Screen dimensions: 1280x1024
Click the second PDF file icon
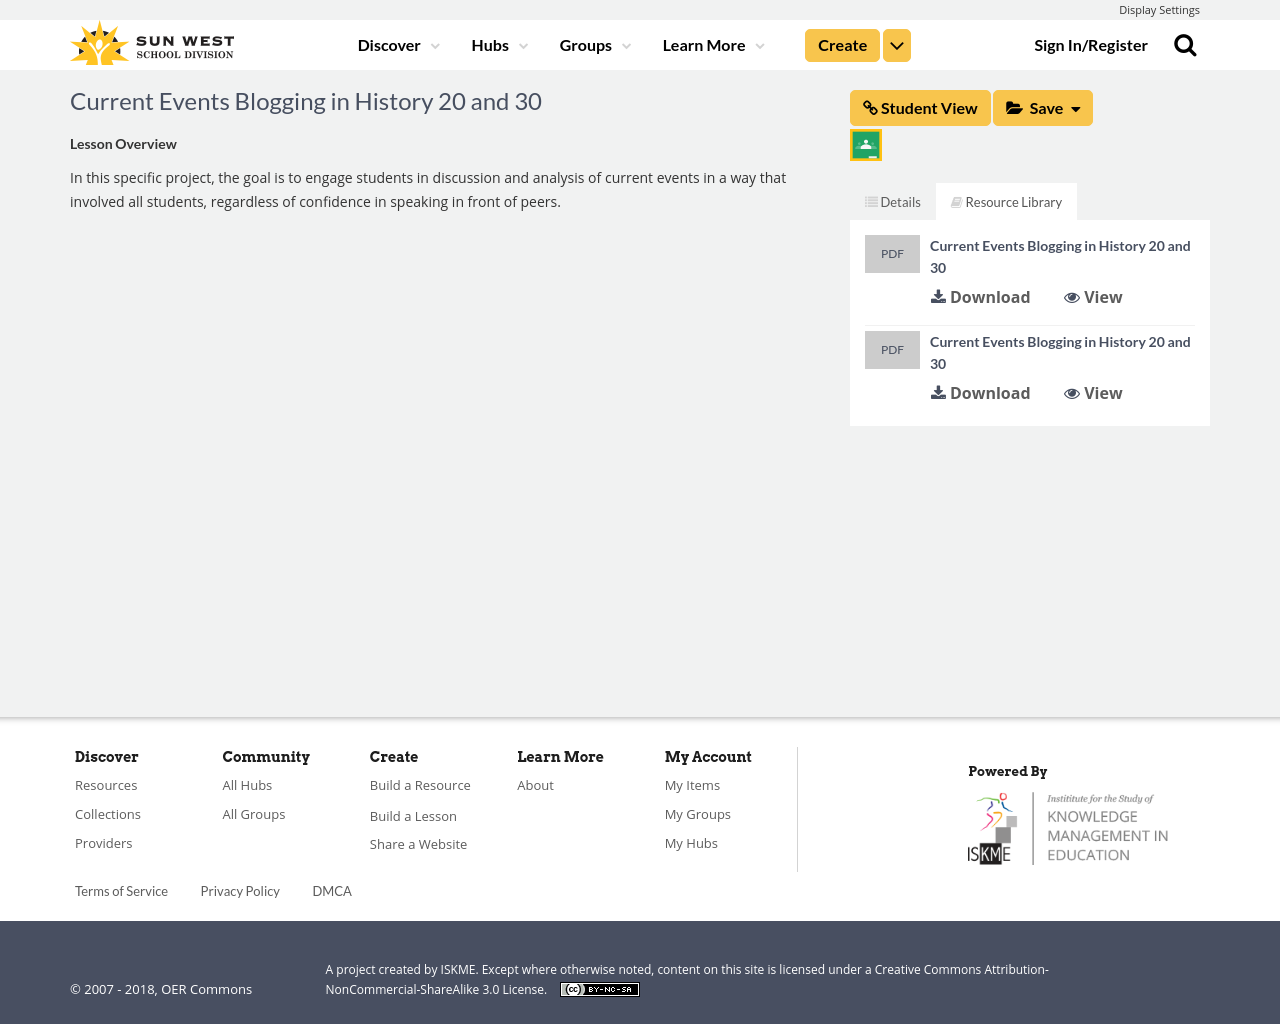[x=892, y=350]
